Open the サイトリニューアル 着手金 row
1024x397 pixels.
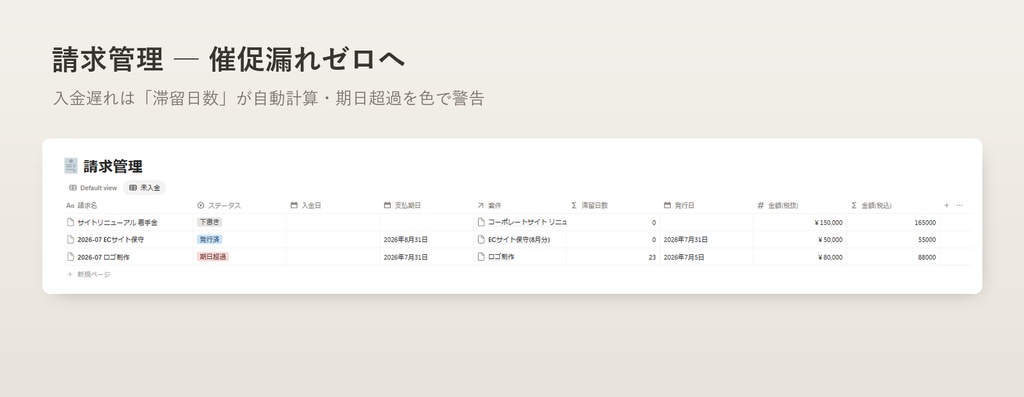pos(118,223)
